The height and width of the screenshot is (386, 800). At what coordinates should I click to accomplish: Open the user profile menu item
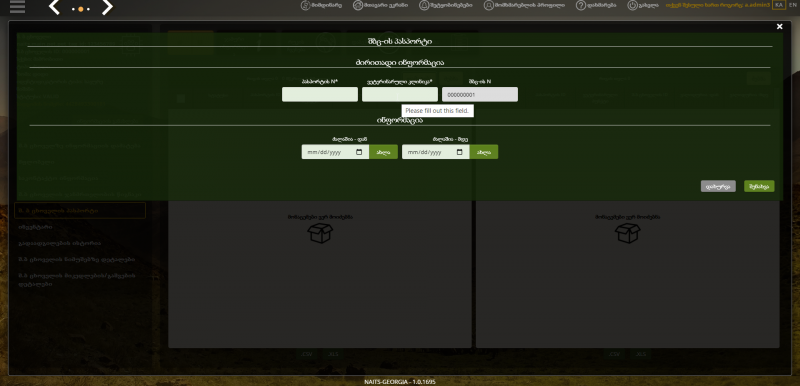tap(524, 6)
